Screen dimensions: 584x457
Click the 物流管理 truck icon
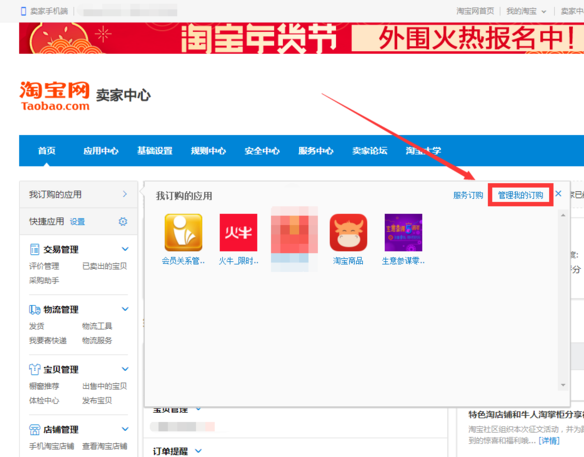[35, 310]
